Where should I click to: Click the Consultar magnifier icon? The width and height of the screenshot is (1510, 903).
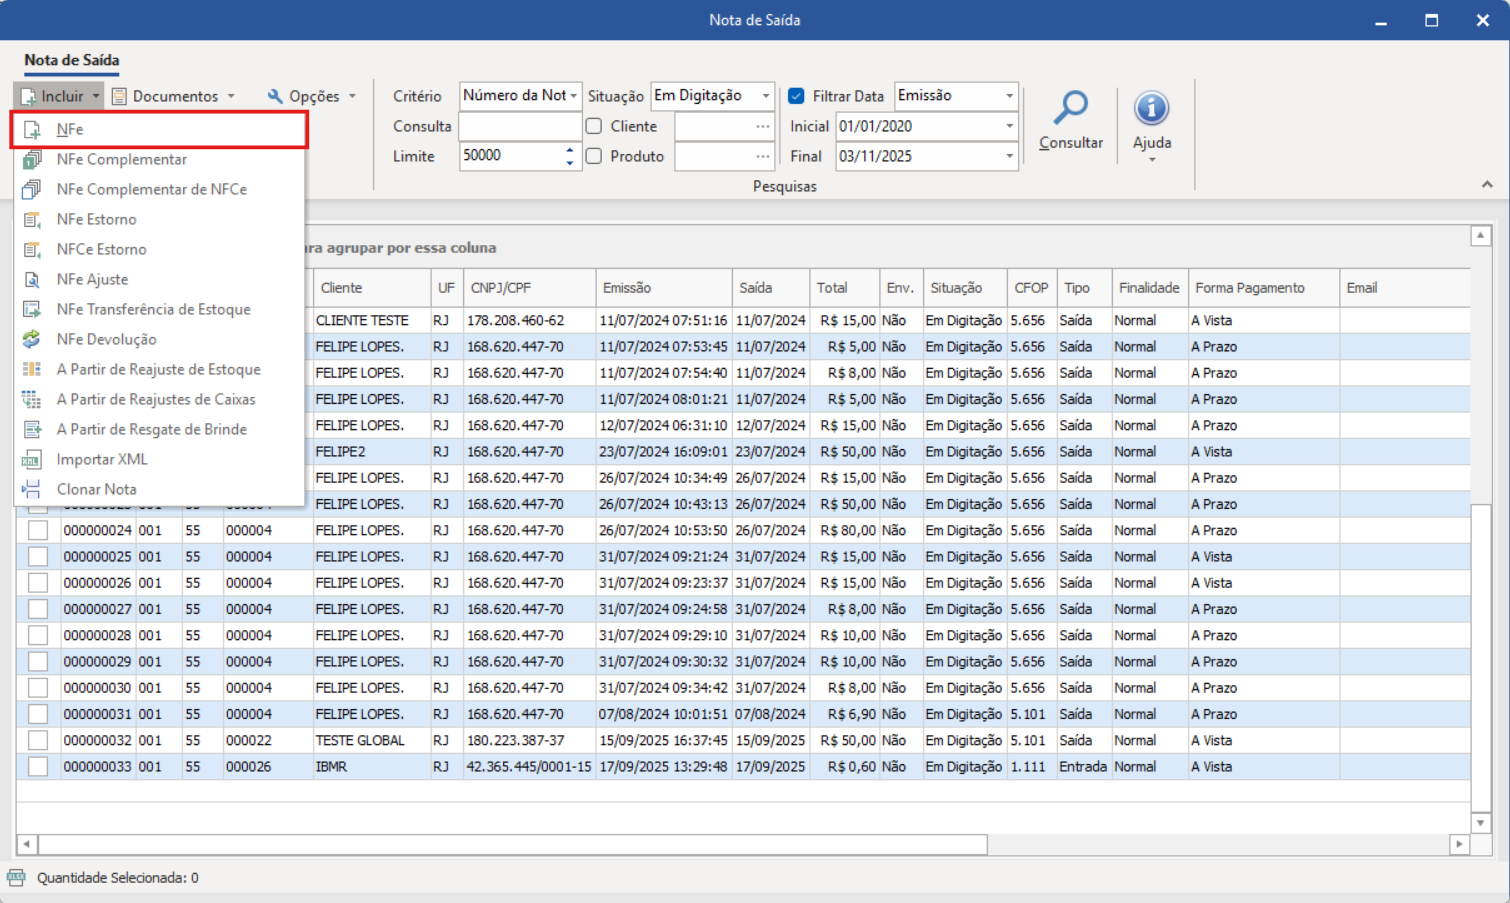pyautogui.click(x=1070, y=108)
